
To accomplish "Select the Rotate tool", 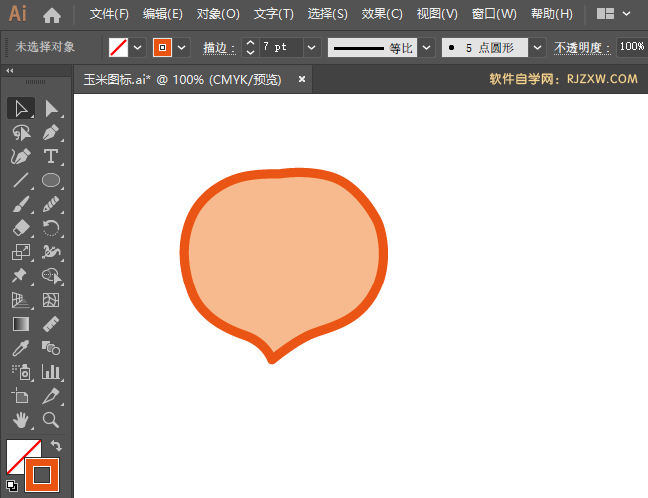I will pos(51,228).
